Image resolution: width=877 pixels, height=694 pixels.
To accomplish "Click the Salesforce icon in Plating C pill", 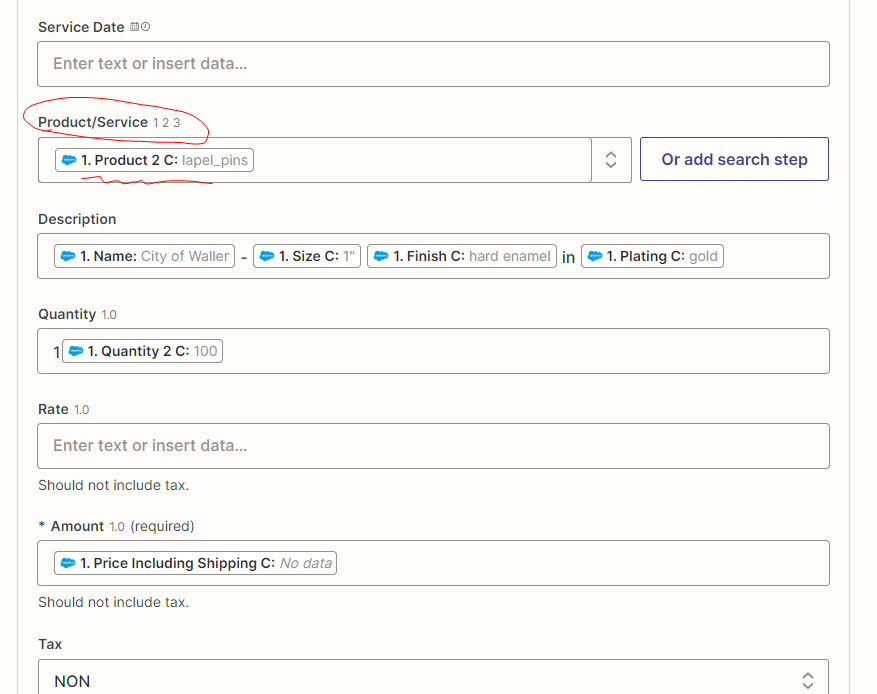I will pos(595,256).
